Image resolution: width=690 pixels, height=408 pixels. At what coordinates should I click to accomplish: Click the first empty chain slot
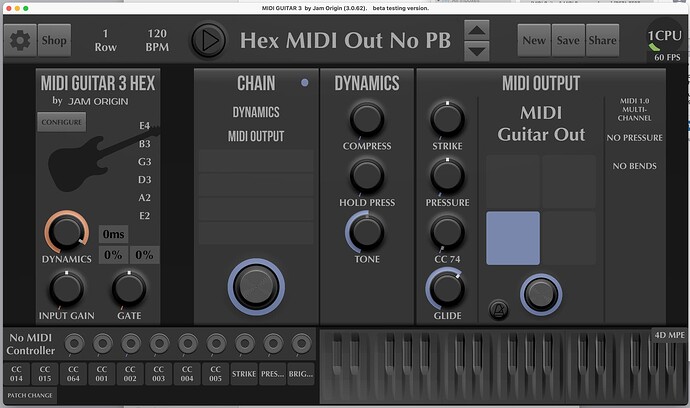point(256,161)
